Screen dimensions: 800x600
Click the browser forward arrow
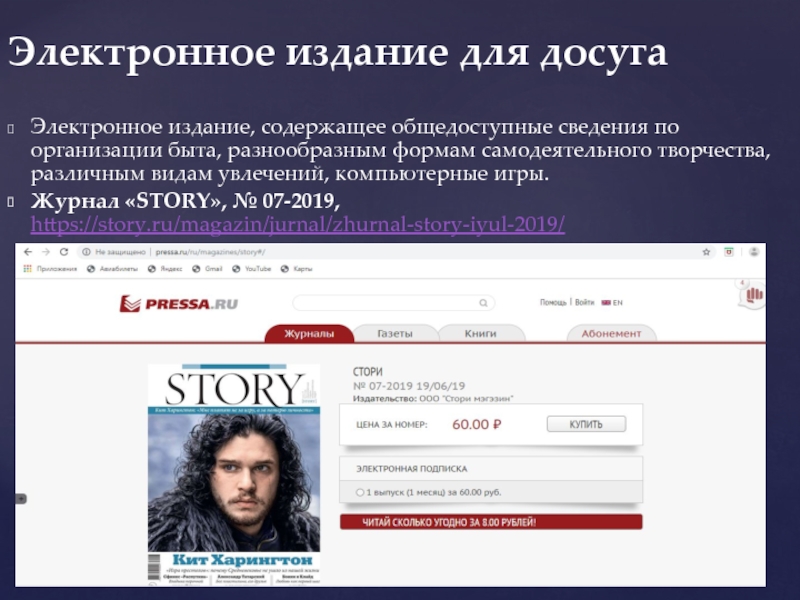(46, 252)
